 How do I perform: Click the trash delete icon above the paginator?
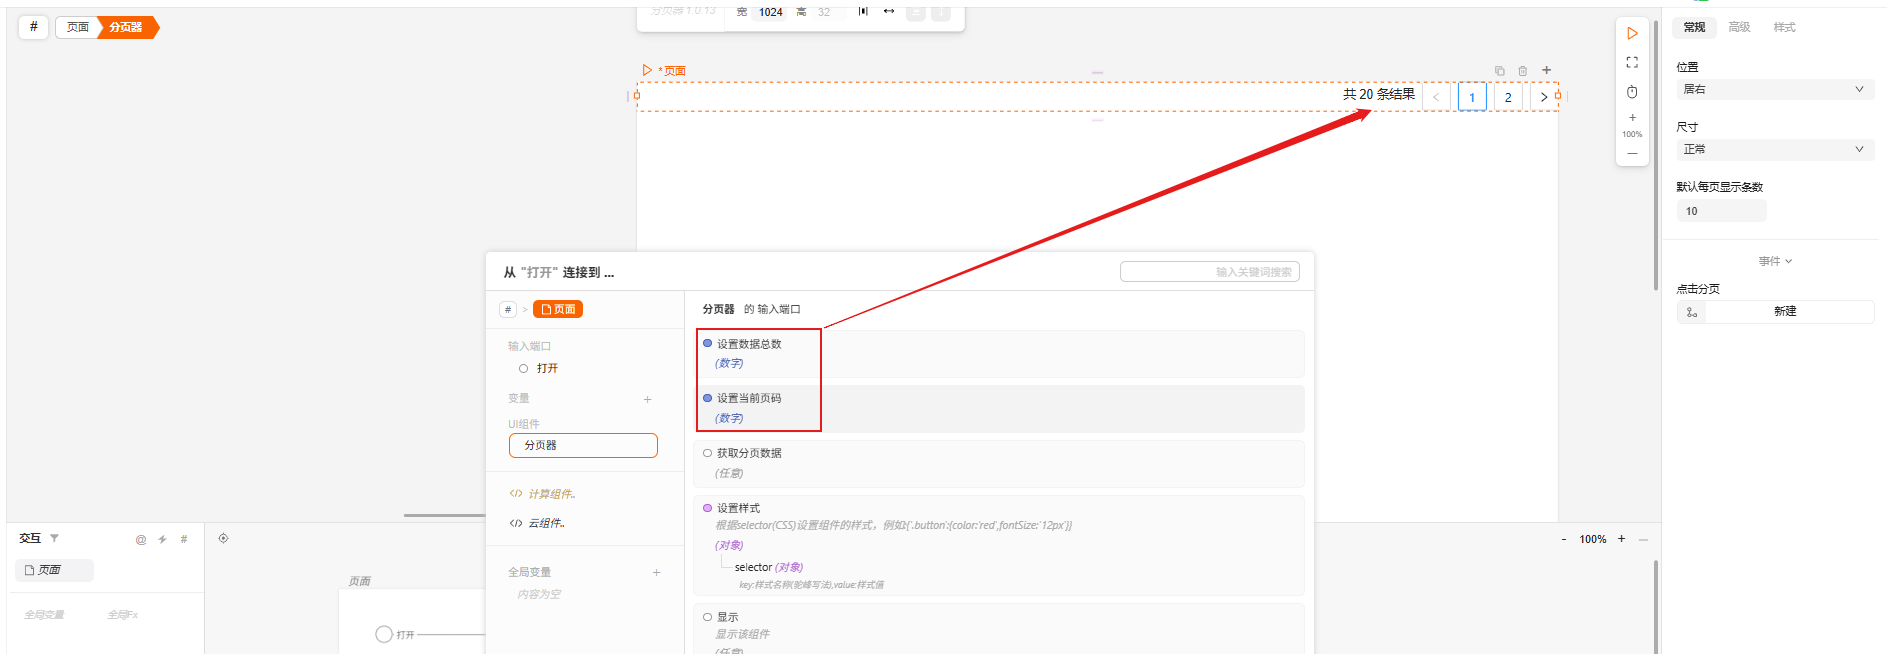pos(1523,71)
